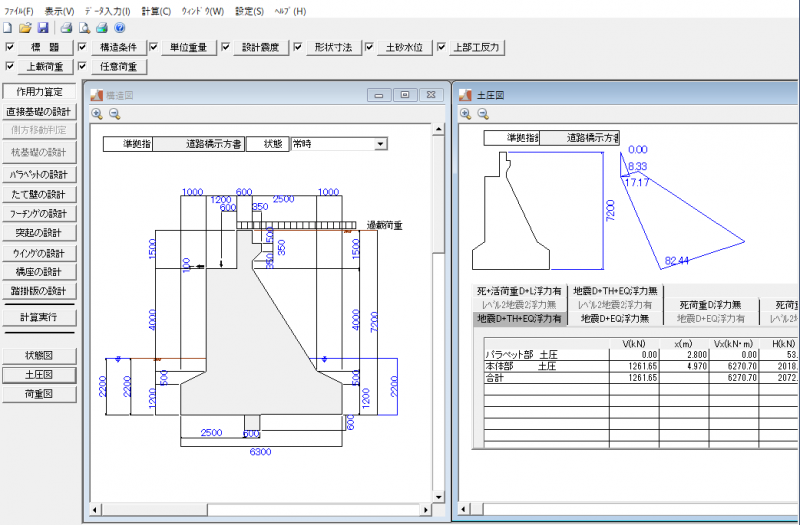Save with the floppy disk icon
Viewport: 800px width, 525px height.
pyautogui.click(x=43, y=28)
